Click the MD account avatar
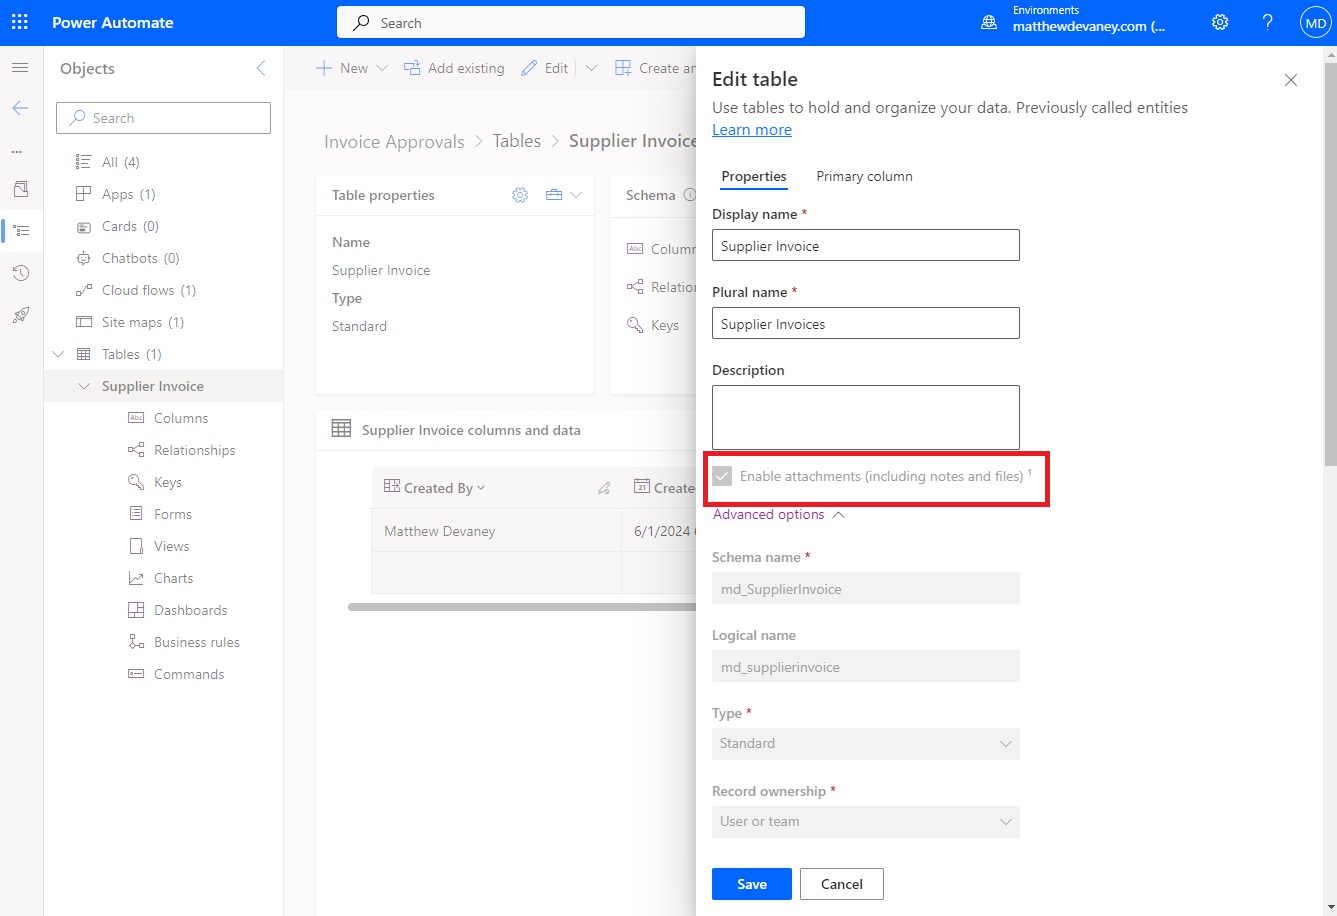1337x916 pixels. [1315, 21]
